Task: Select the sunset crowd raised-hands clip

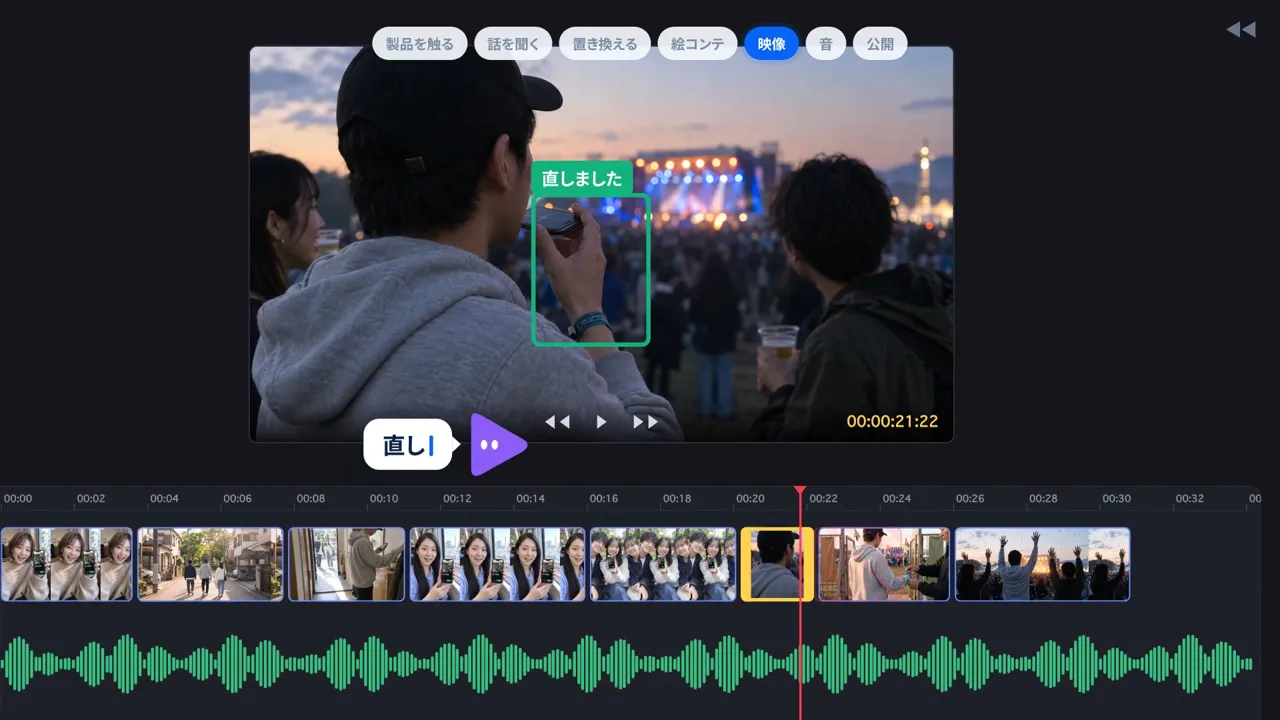Action: tap(1042, 564)
